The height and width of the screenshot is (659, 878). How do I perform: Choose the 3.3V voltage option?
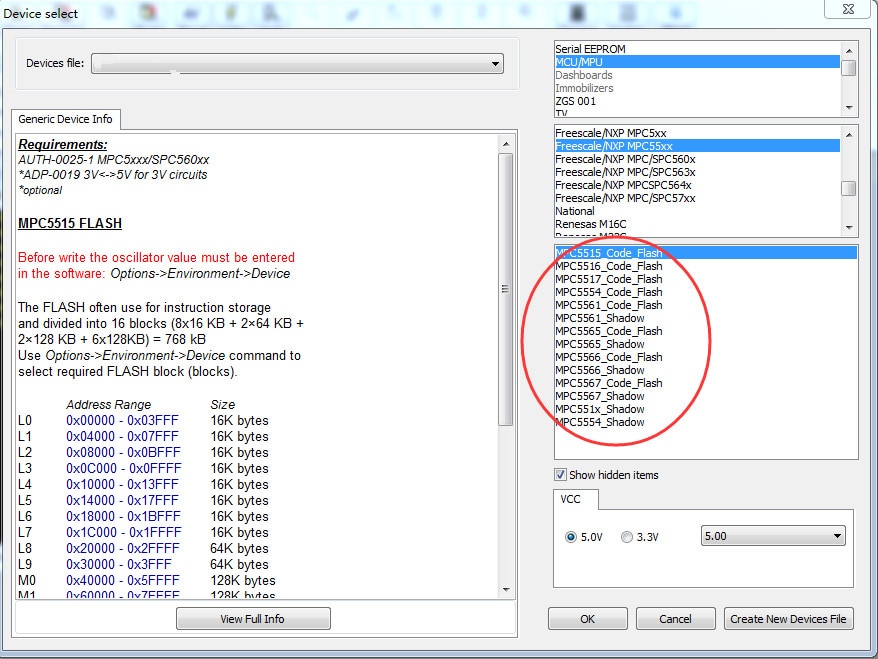[x=627, y=537]
